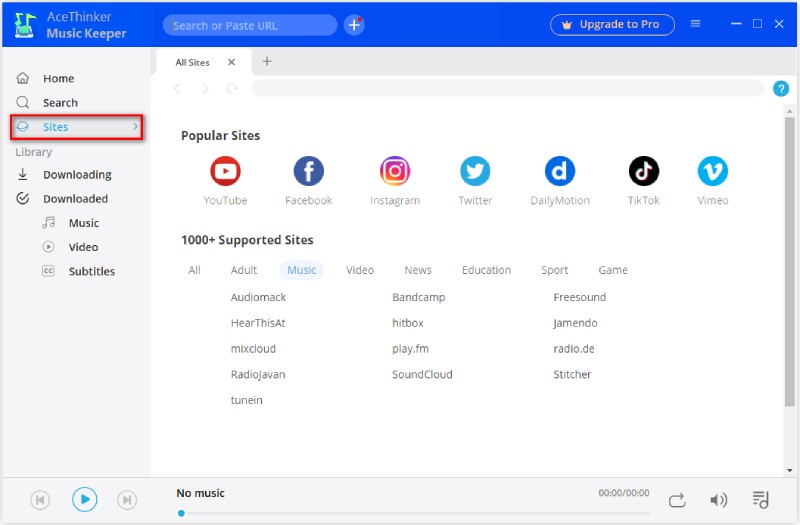The height and width of the screenshot is (525, 800).
Task: Click the blue help question mark icon
Action: tap(781, 89)
